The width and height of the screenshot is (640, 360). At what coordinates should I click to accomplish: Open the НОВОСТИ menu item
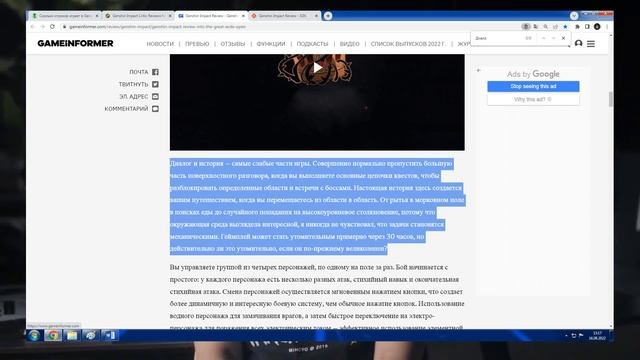[160, 44]
